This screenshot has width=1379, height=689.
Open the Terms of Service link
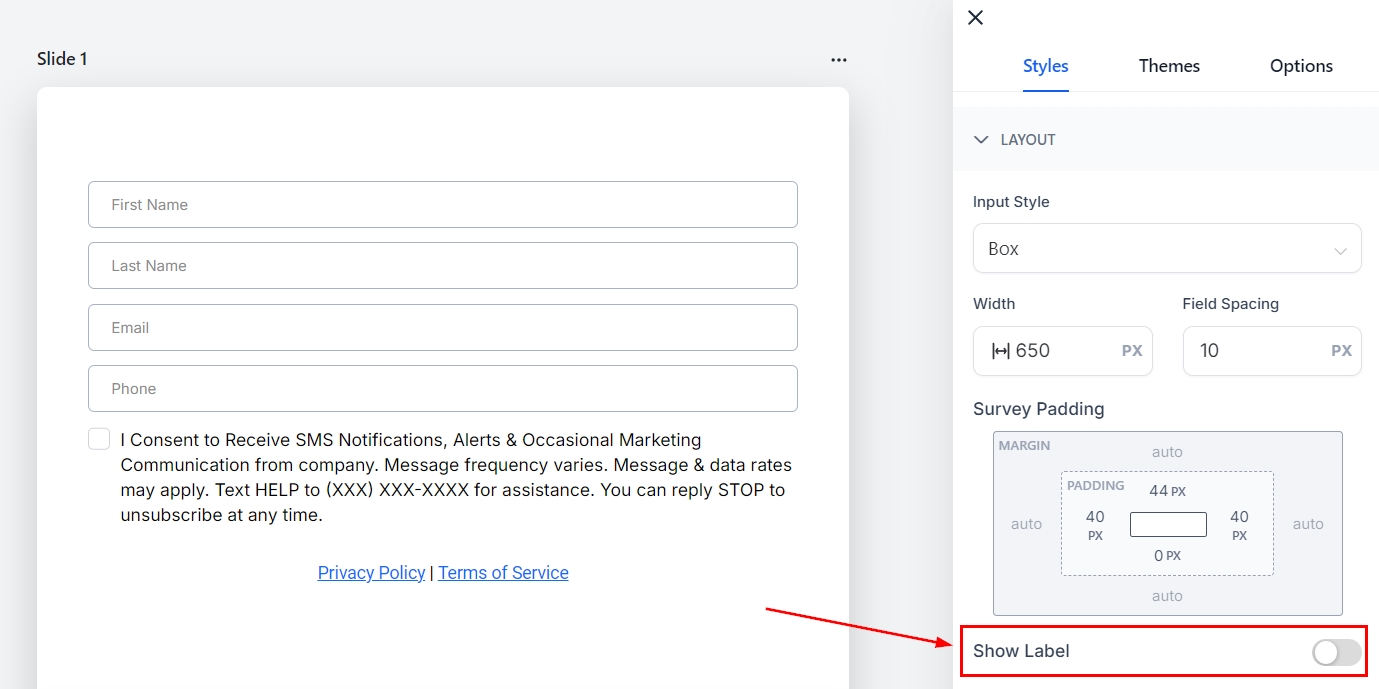coord(503,573)
